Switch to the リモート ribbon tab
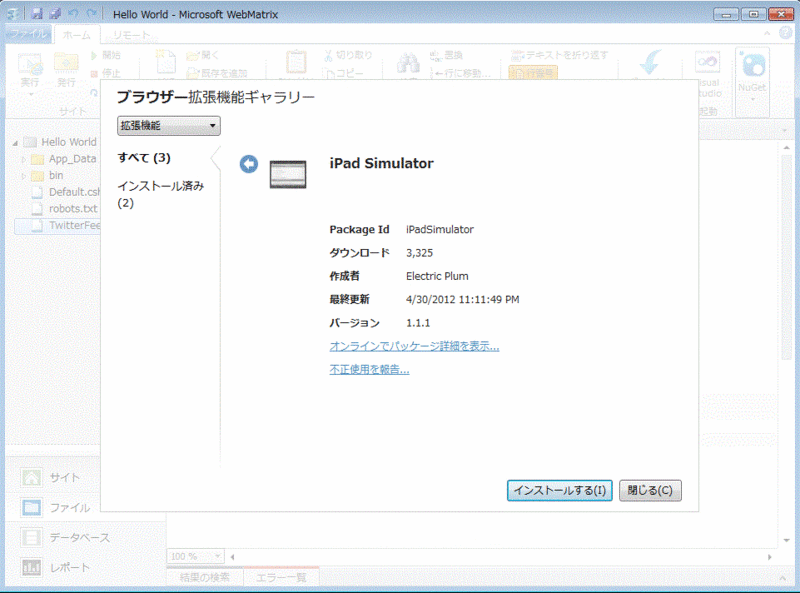 pyautogui.click(x=131, y=33)
